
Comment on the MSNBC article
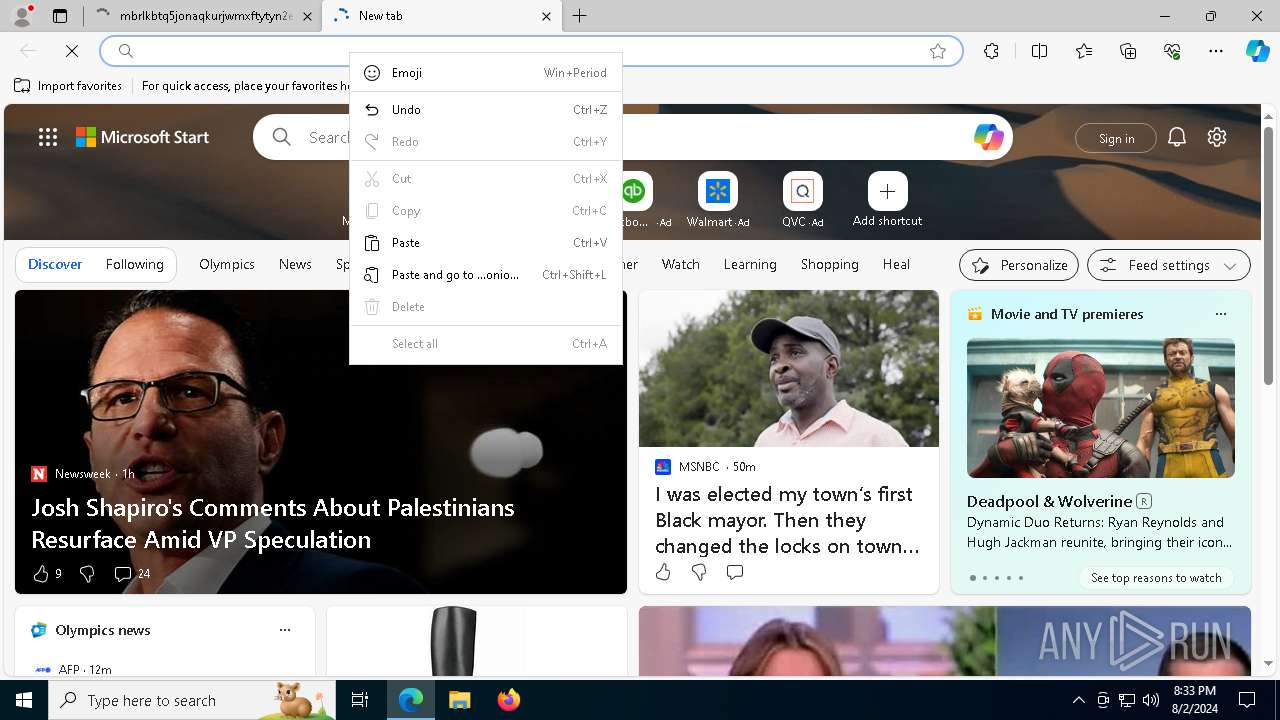(735, 572)
